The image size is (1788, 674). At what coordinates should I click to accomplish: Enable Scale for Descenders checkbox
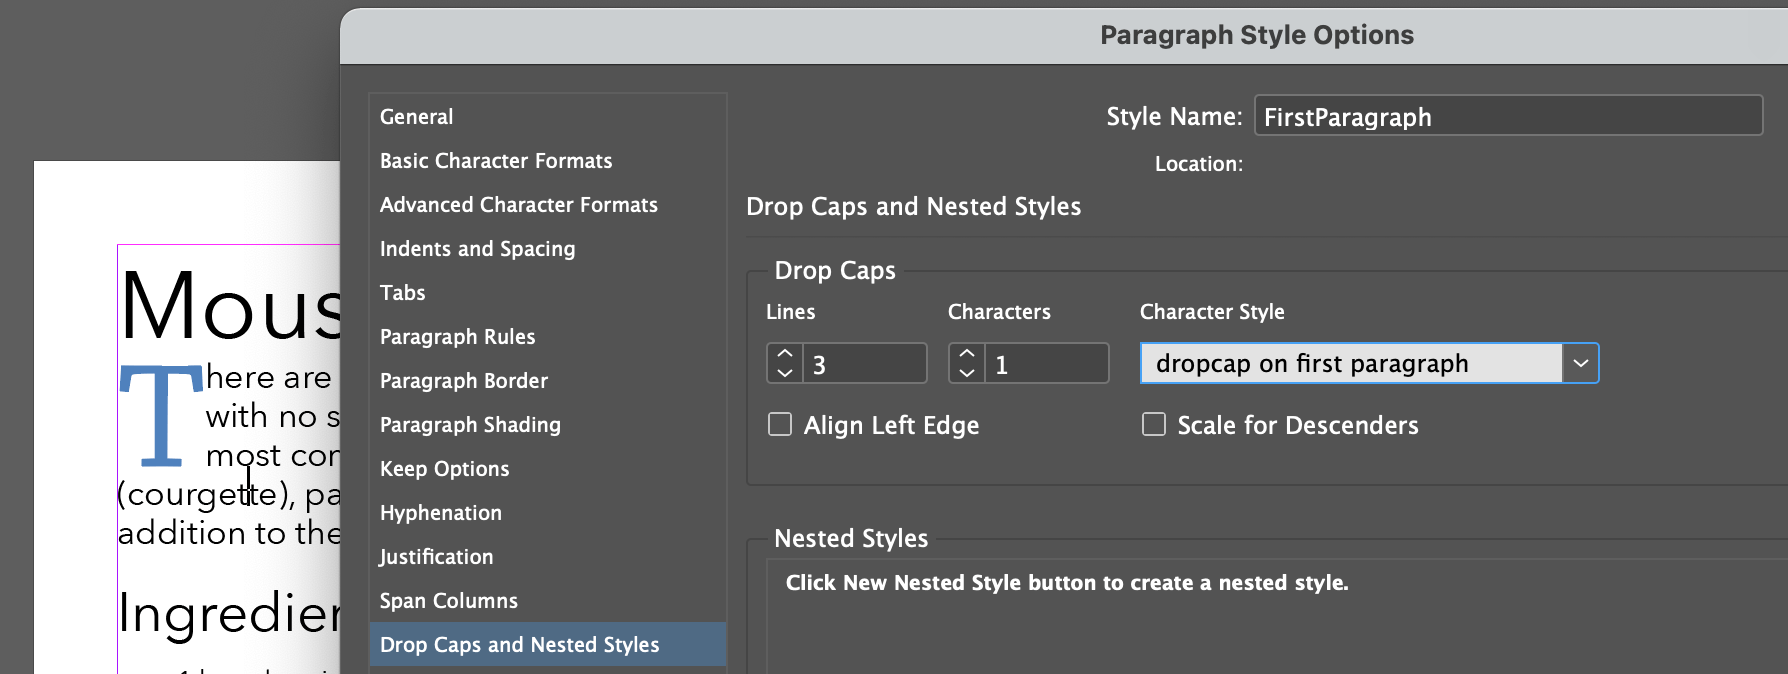tap(1154, 424)
